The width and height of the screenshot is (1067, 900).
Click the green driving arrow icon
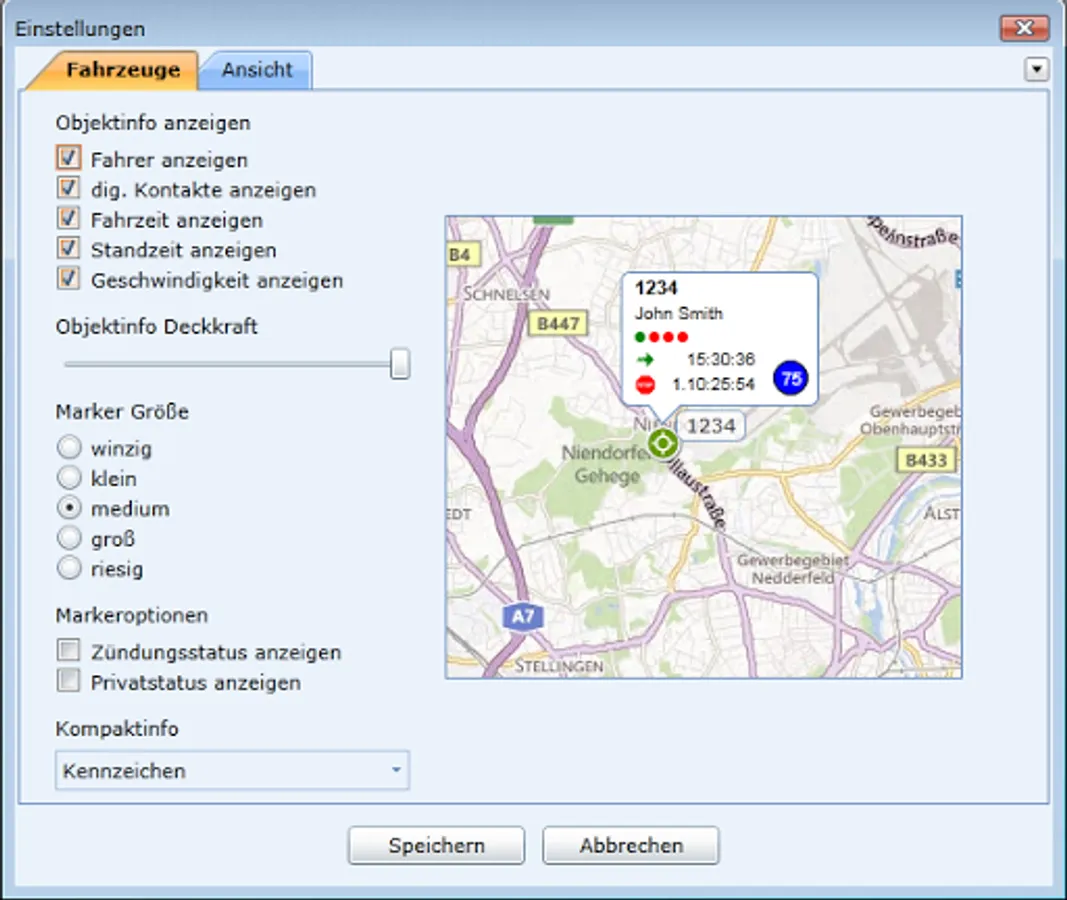click(644, 359)
